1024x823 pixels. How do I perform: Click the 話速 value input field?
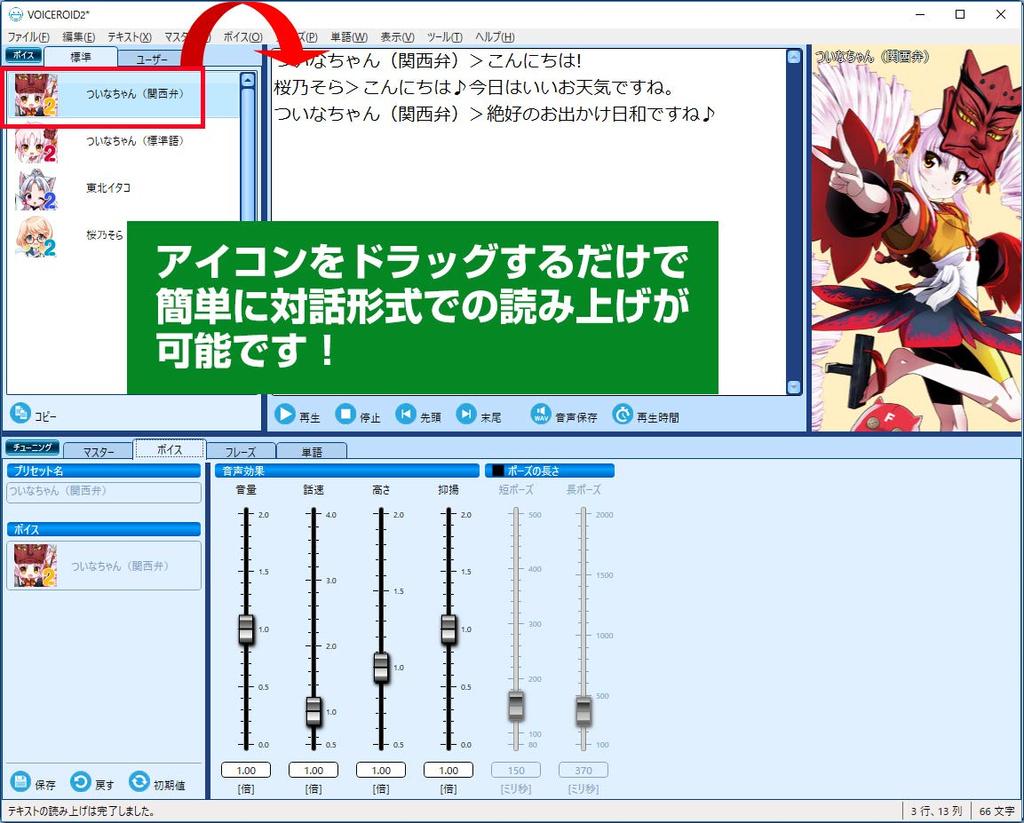(313, 770)
